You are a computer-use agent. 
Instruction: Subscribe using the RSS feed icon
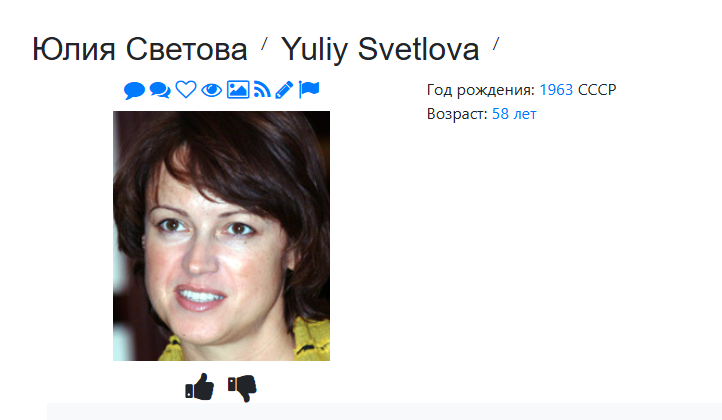point(262,89)
